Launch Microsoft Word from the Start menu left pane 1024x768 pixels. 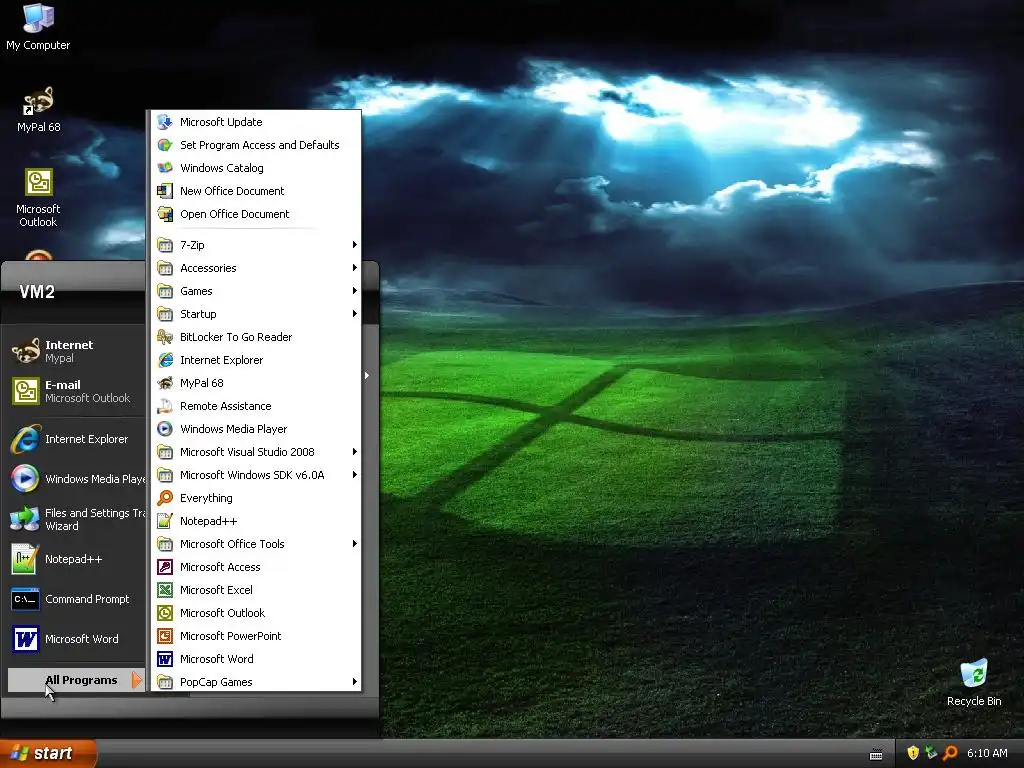pyautogui.click(x=75, y=639)
